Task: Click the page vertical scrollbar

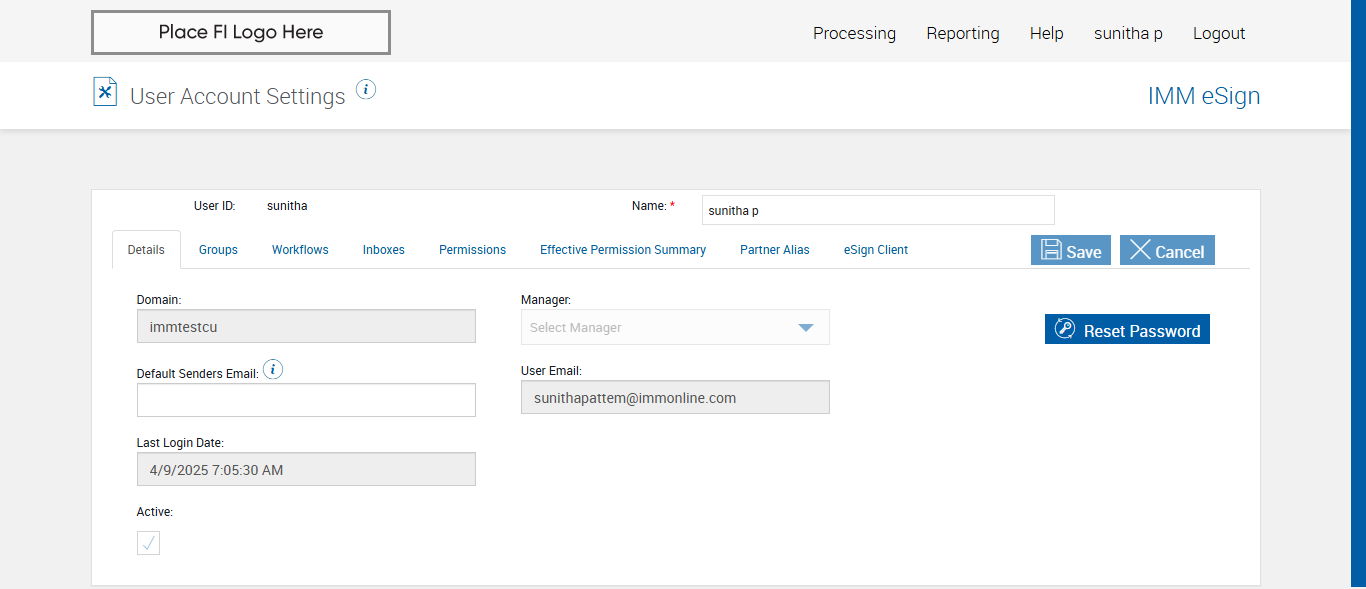Action: [1358, 294]
